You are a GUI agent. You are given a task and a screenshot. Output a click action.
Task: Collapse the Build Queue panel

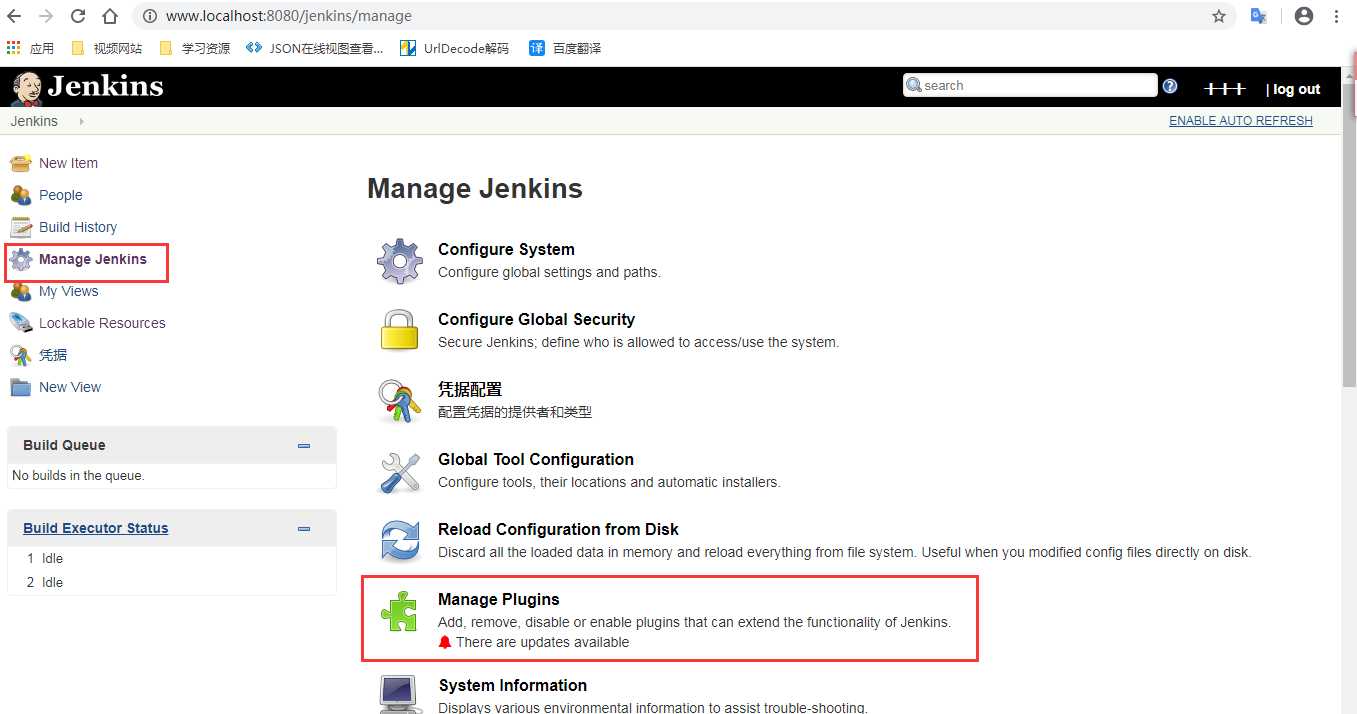point(304,446)
